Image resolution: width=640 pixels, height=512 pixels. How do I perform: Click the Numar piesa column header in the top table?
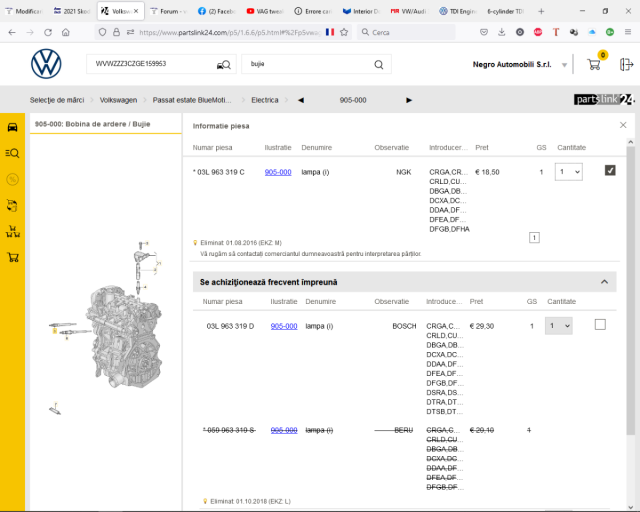click(x=212, y=147)
